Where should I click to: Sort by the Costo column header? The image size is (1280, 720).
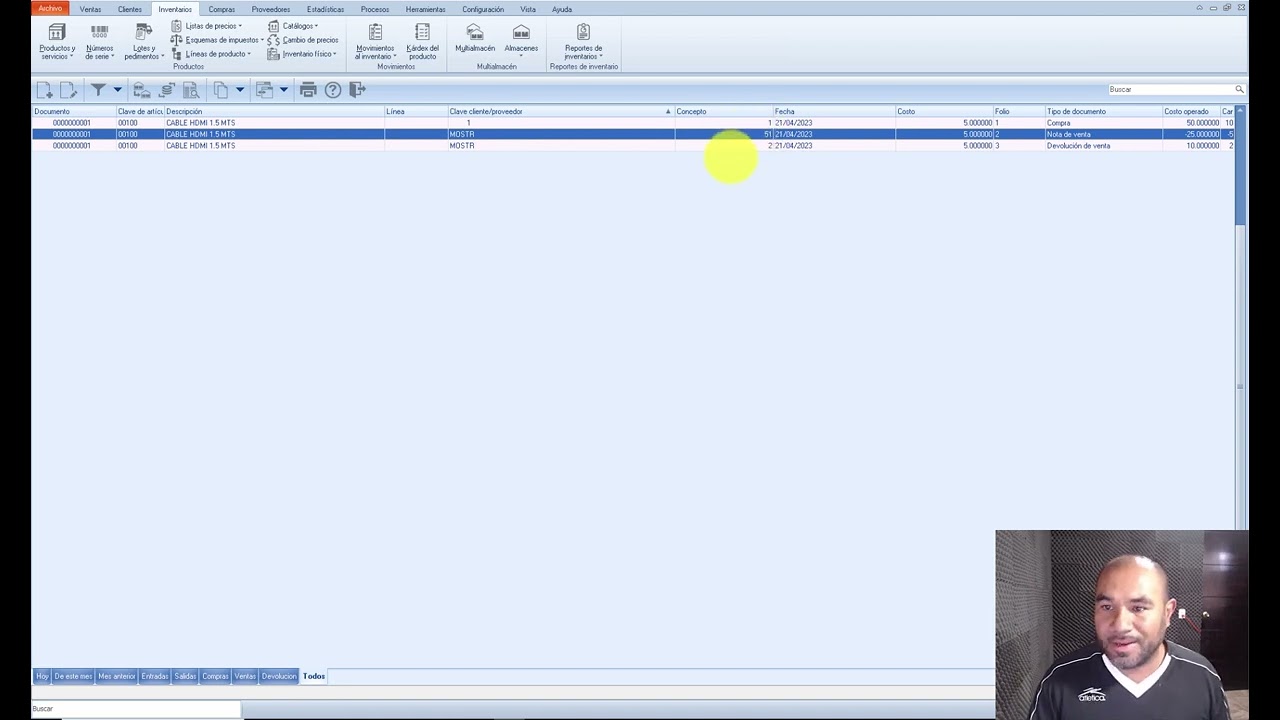click(944, 111)
